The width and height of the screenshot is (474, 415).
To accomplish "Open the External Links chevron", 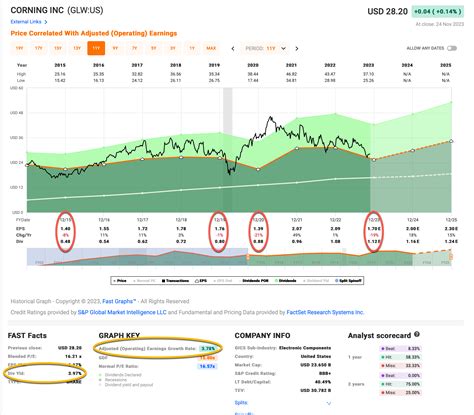I will coord(46,22).
